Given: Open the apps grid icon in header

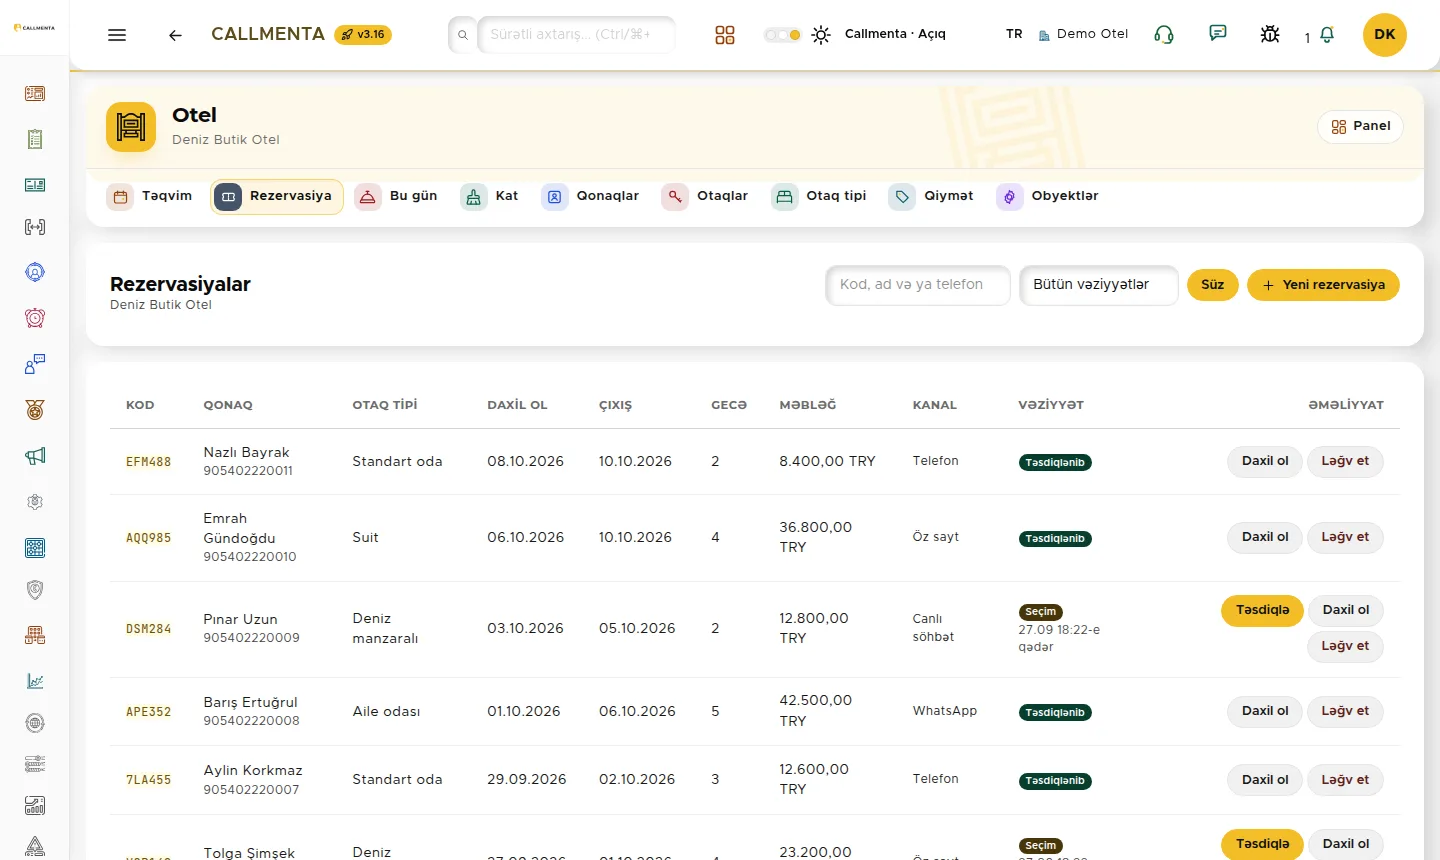Looking at the screenshot, I should tap(725, 35).
